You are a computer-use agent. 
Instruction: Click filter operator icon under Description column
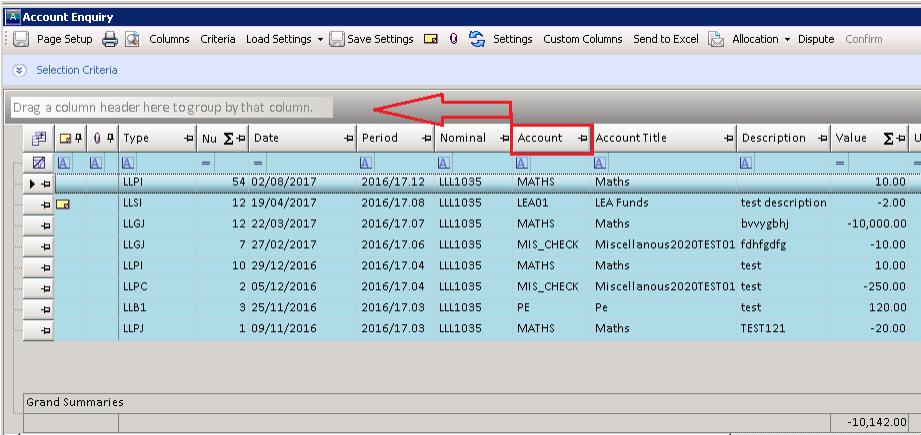point(747,163)
